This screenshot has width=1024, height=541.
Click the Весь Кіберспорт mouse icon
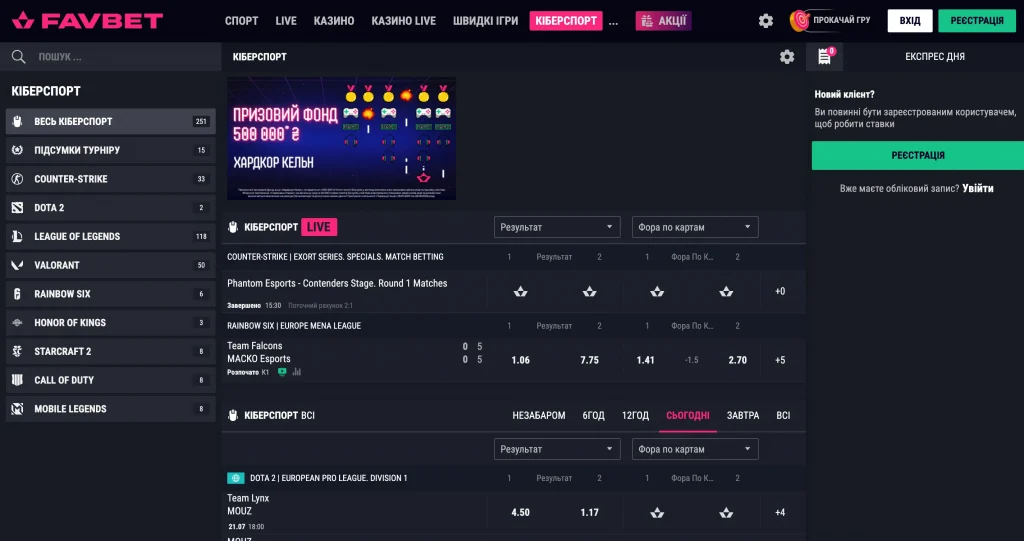[18, 122]
